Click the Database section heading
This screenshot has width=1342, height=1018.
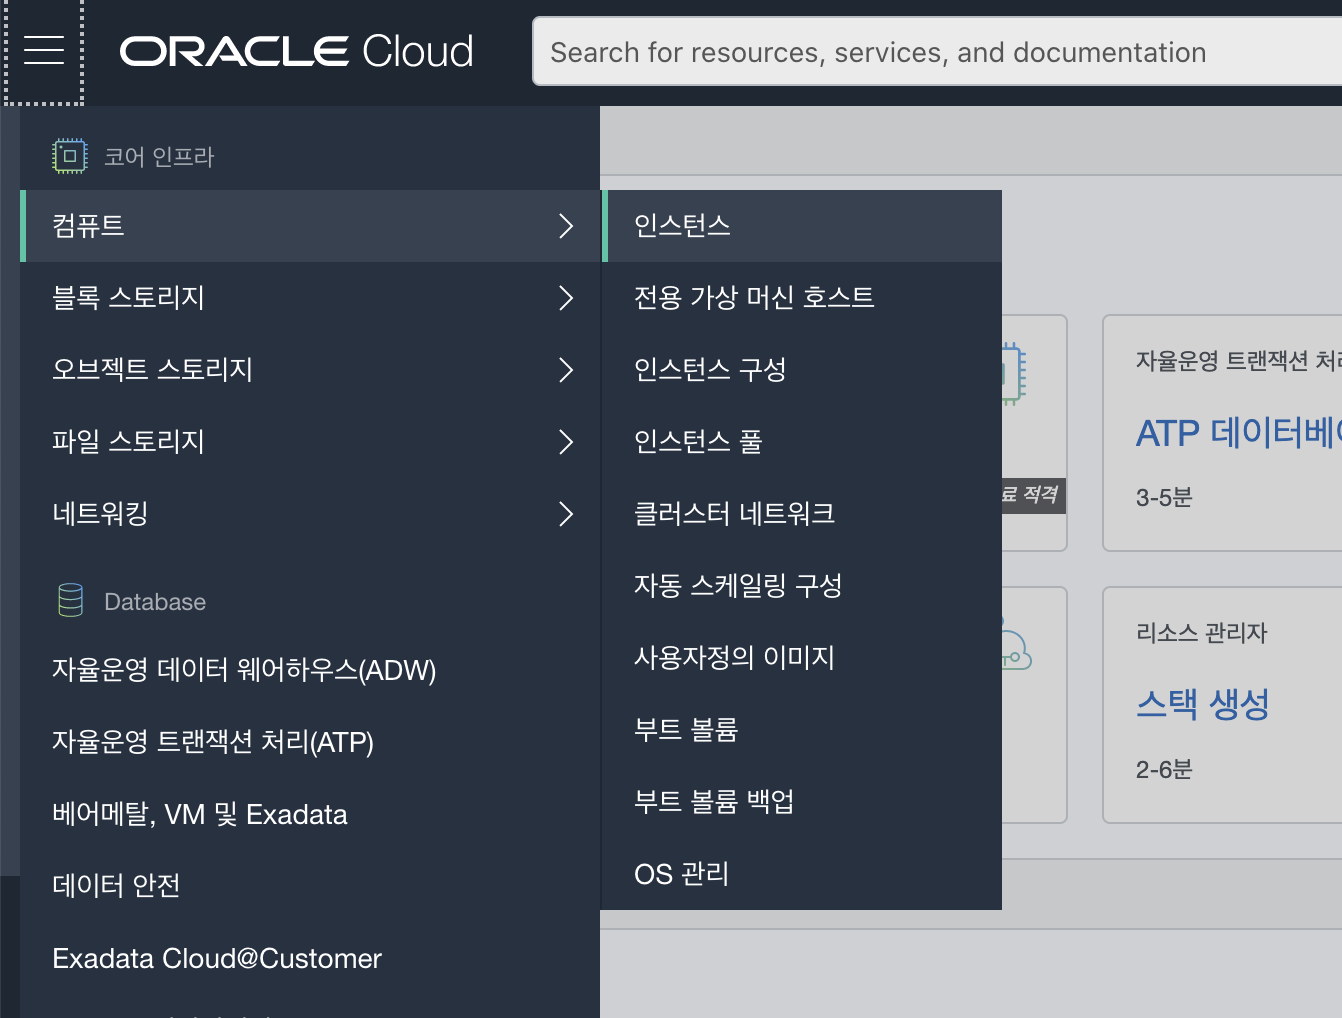[x=155, y=602]
